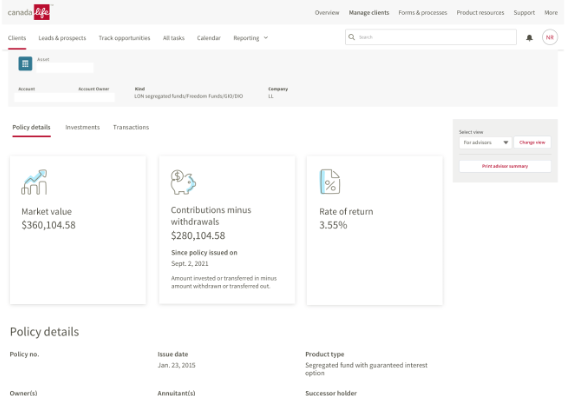Image resolution: width=567 pixels, height=396 pixels.
Task: Open Forms & processes menu
Action: pos(423,13)
